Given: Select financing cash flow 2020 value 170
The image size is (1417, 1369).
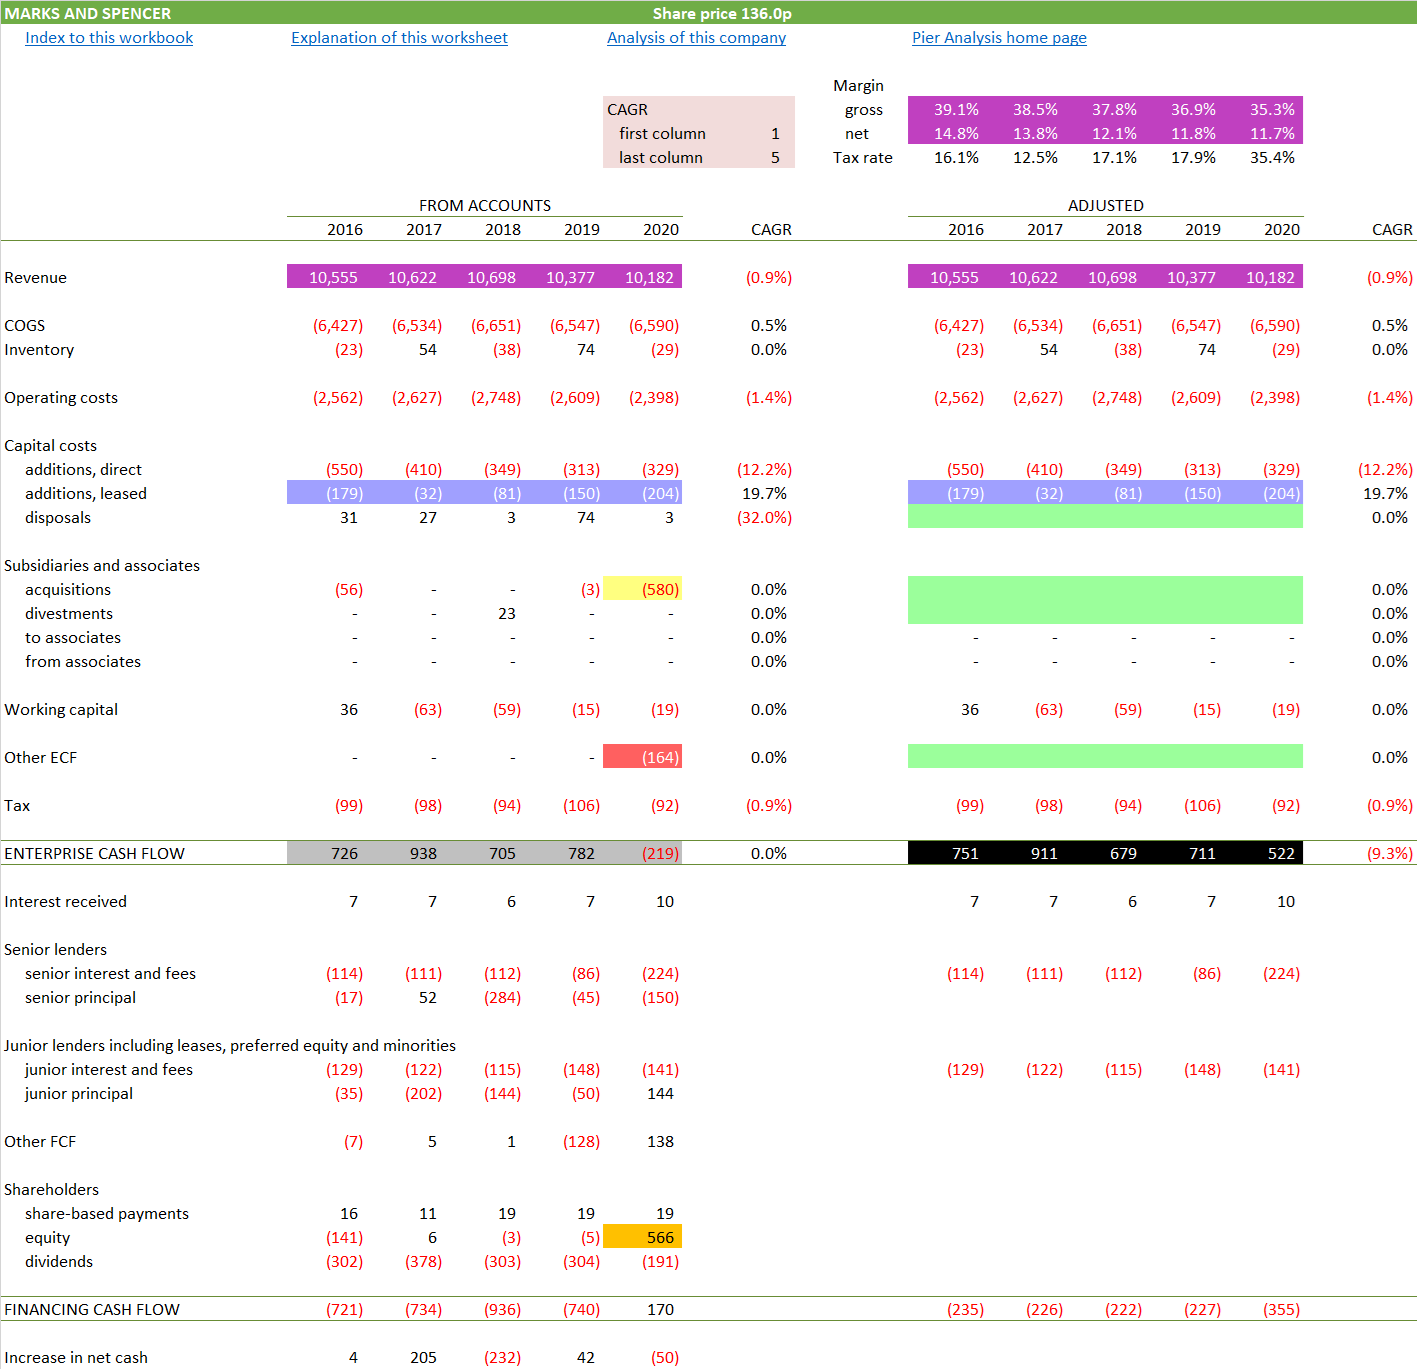Looking at the screenshot, I should (x=660, y=1310).
